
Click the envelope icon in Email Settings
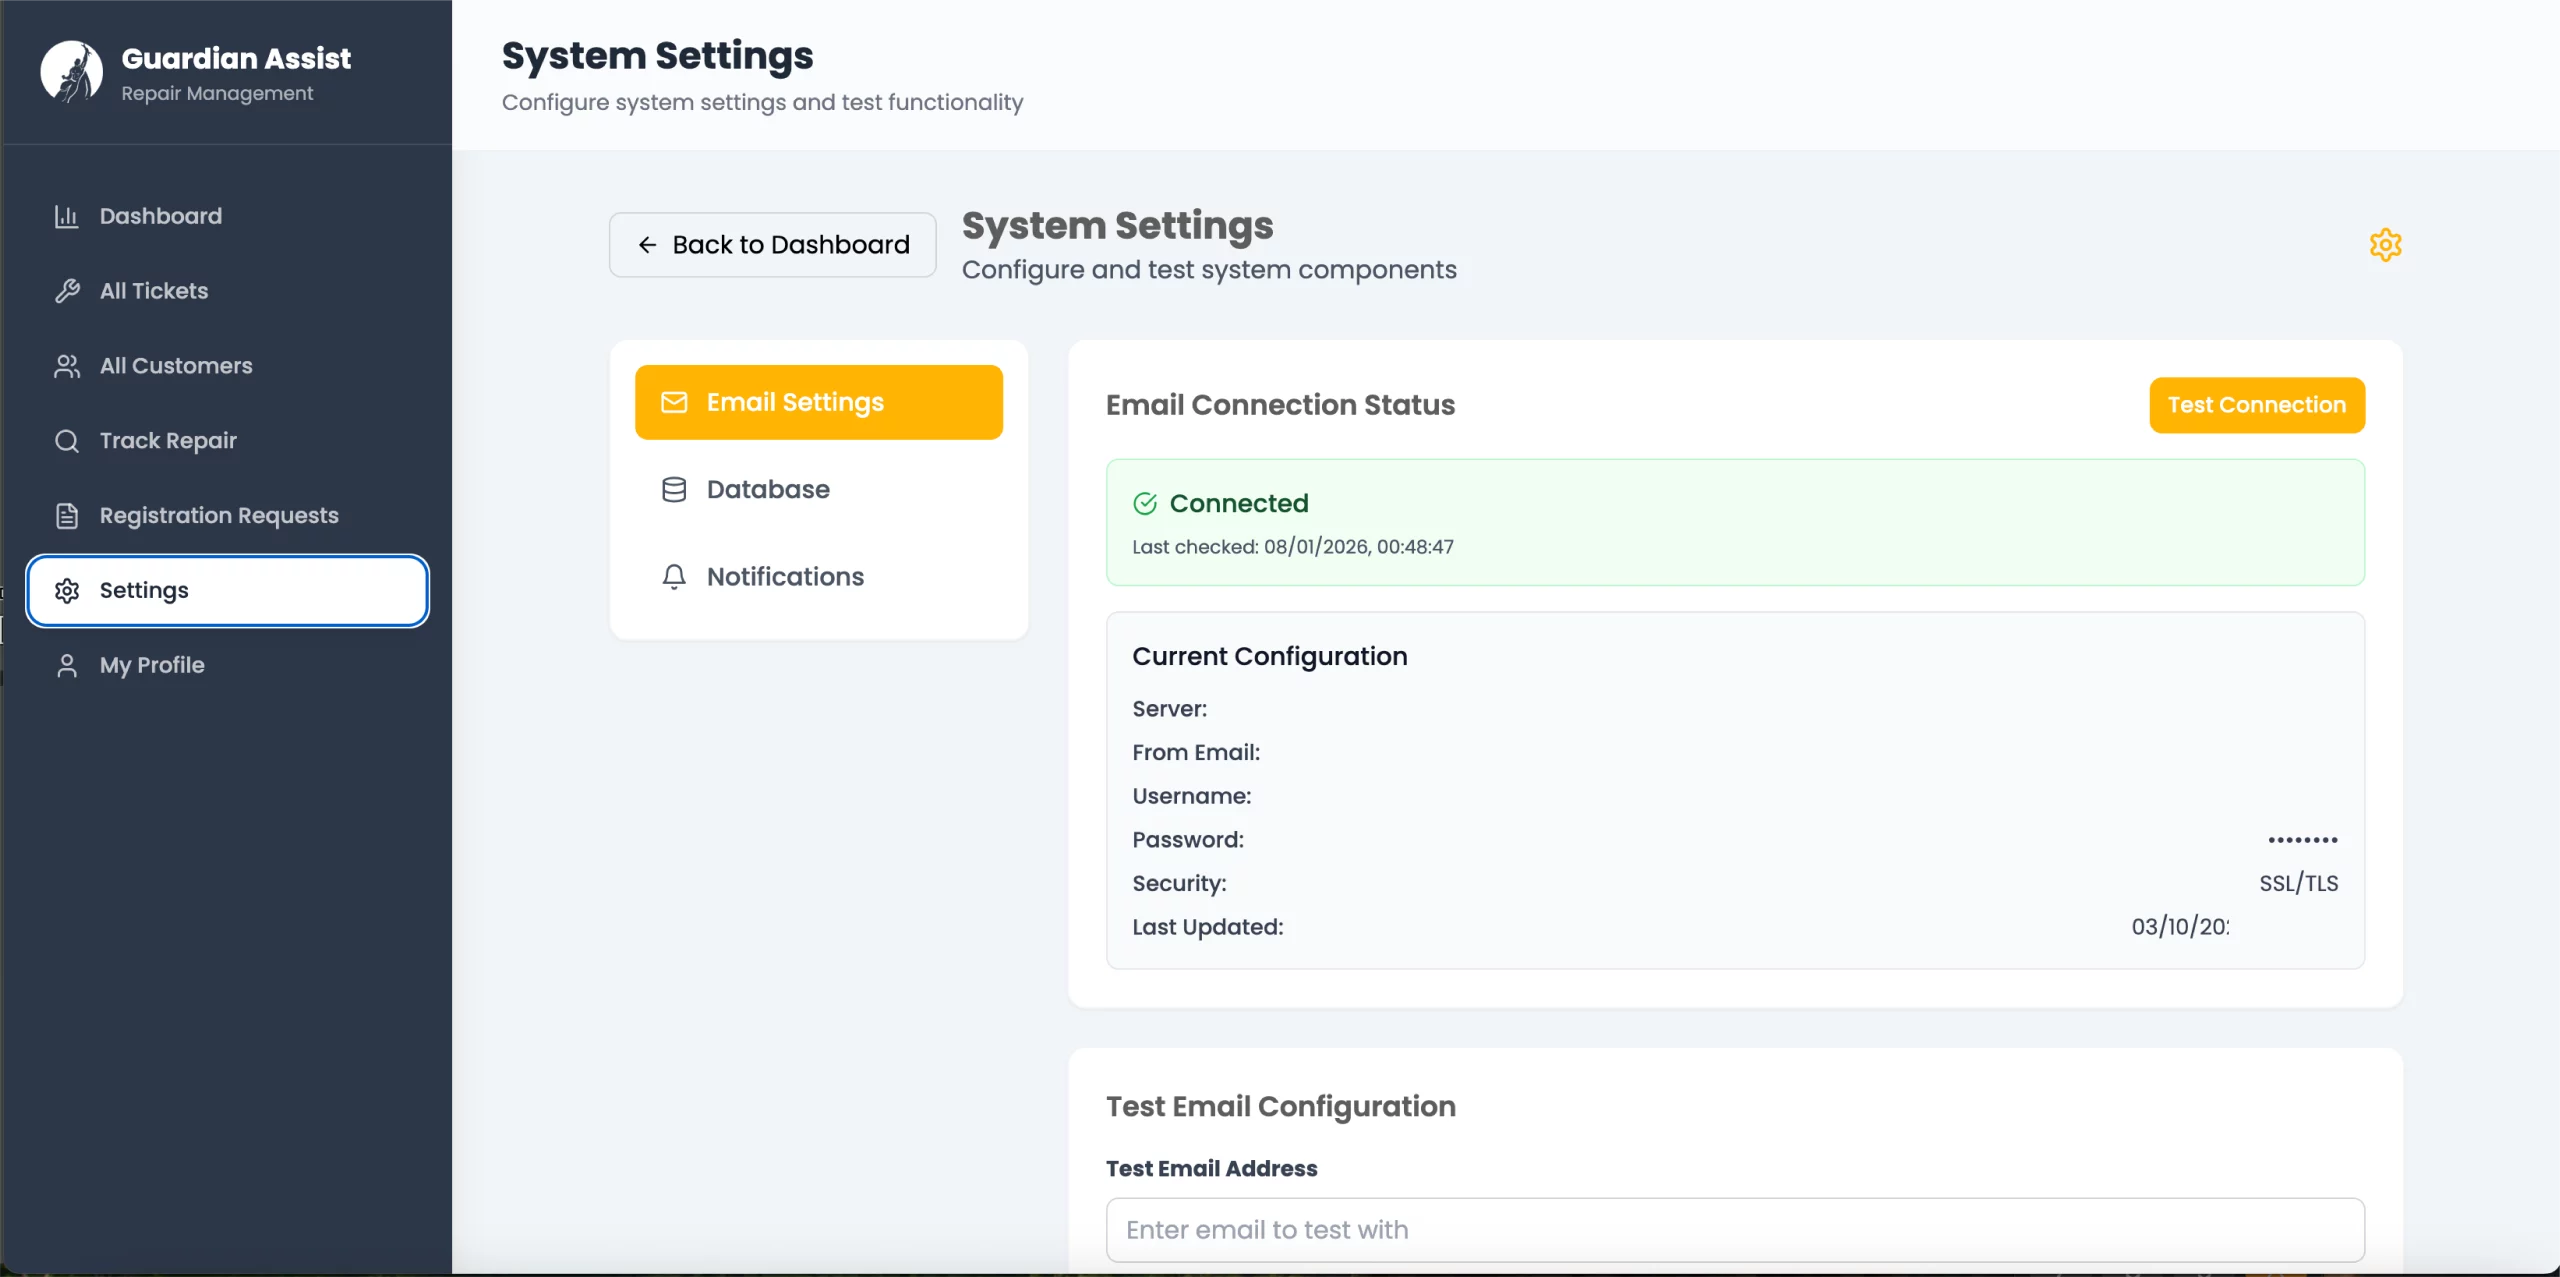tap(674, 402)
